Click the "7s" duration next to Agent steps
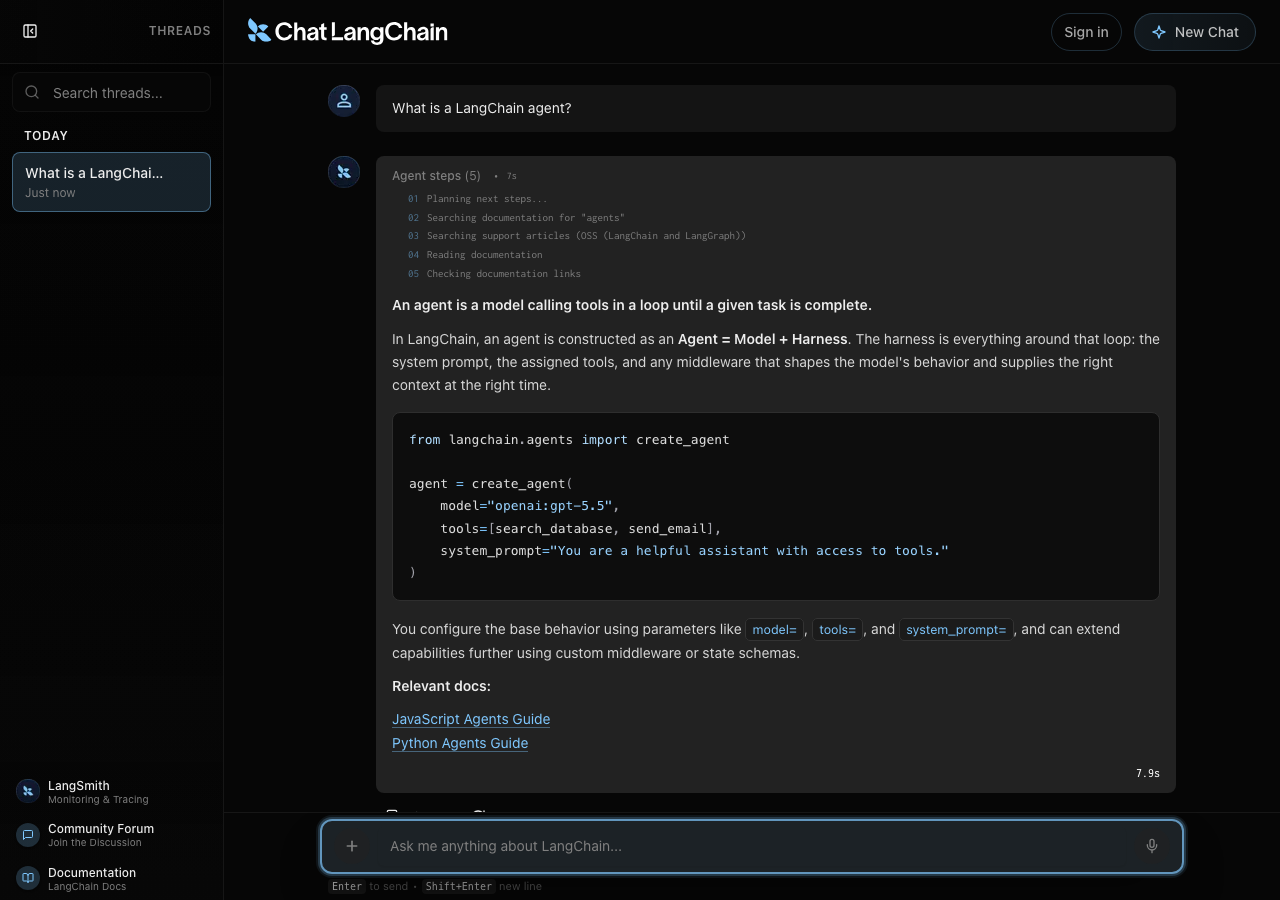 (x=511, y=176)
